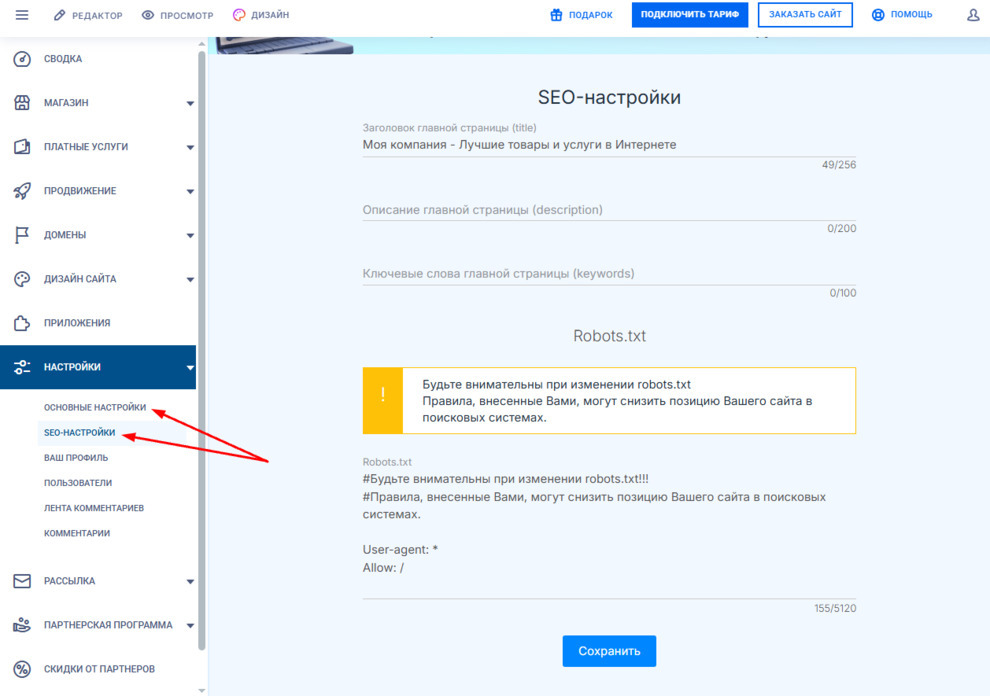
Task: Click the Настройки sliders icon
Action: coord(22,367)
